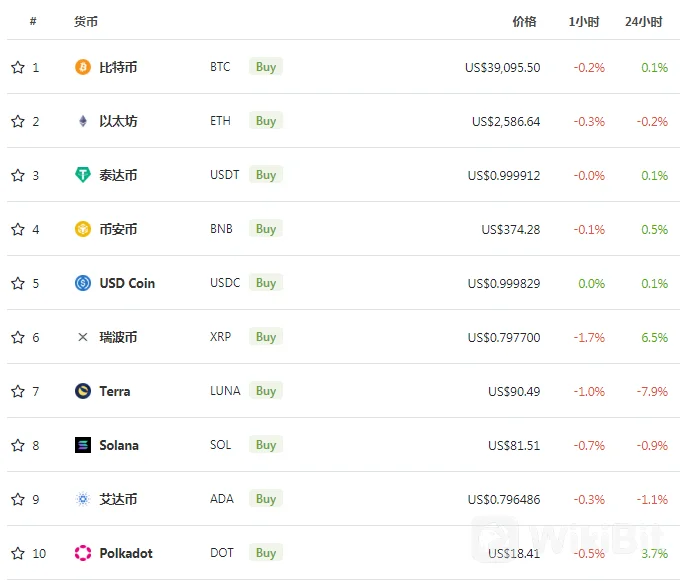Click the Solana logo icon
The width and height of the screenshot is (680, 581).
(x=83, y=445)
